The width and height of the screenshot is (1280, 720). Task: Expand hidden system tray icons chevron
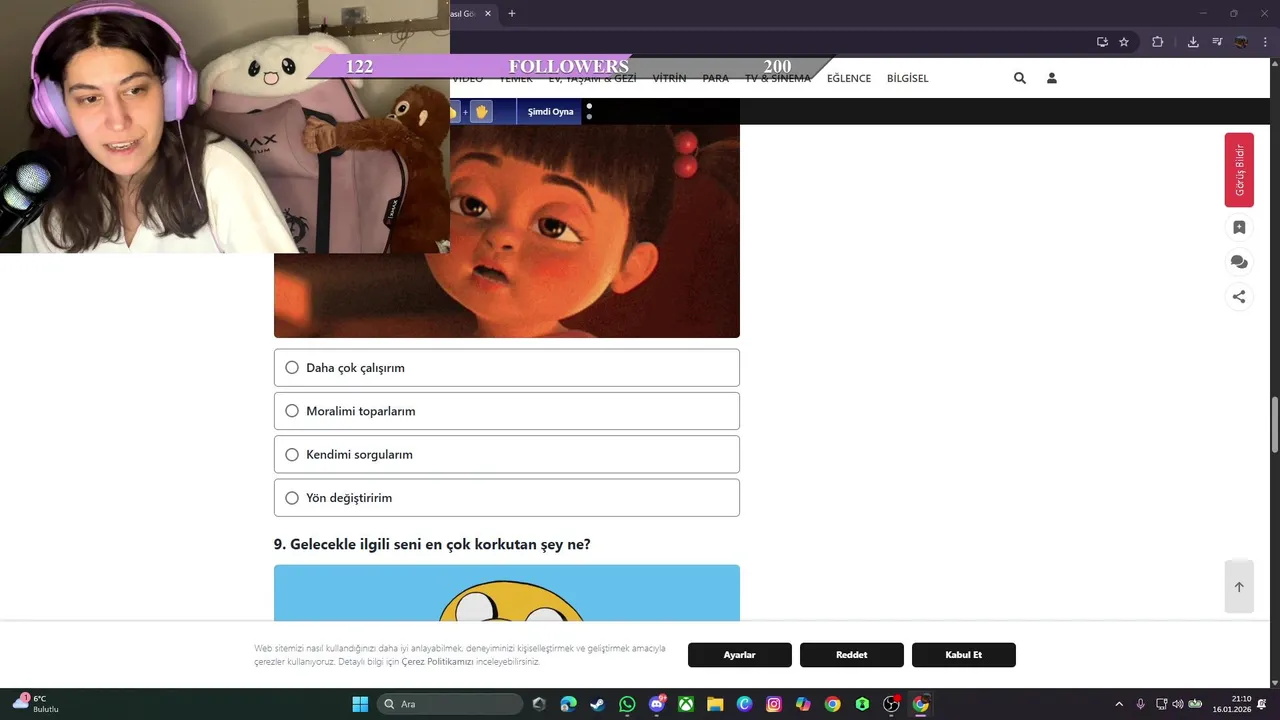[x=1119, y=704]
